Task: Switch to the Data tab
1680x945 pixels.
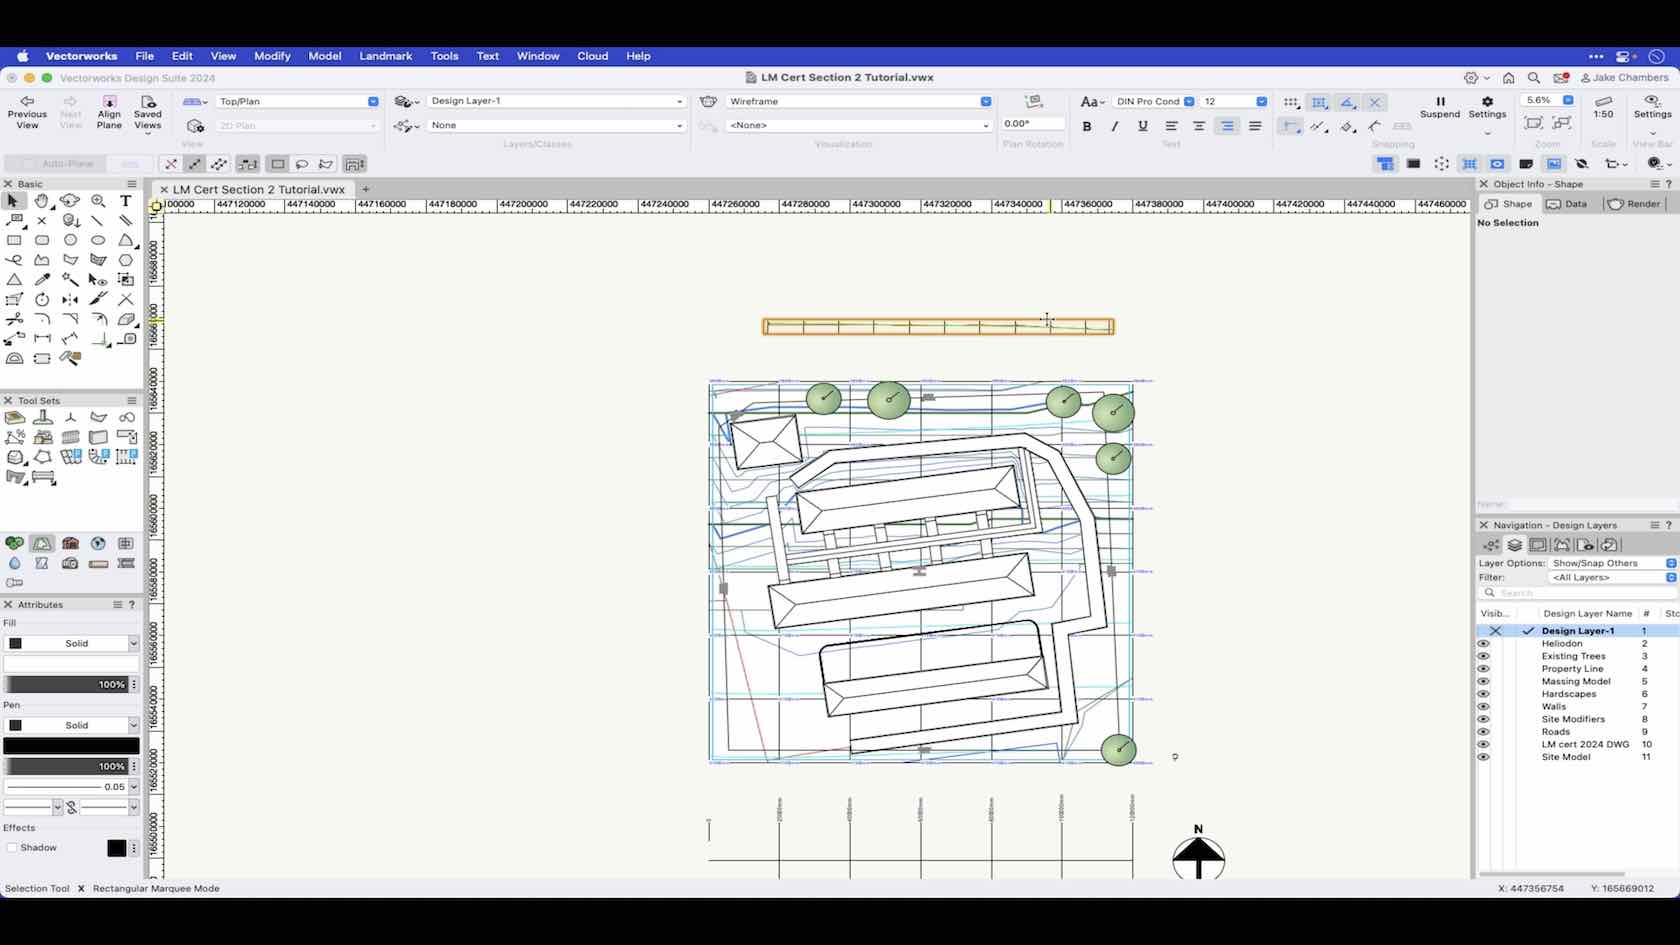Action: coord(1567,204)
